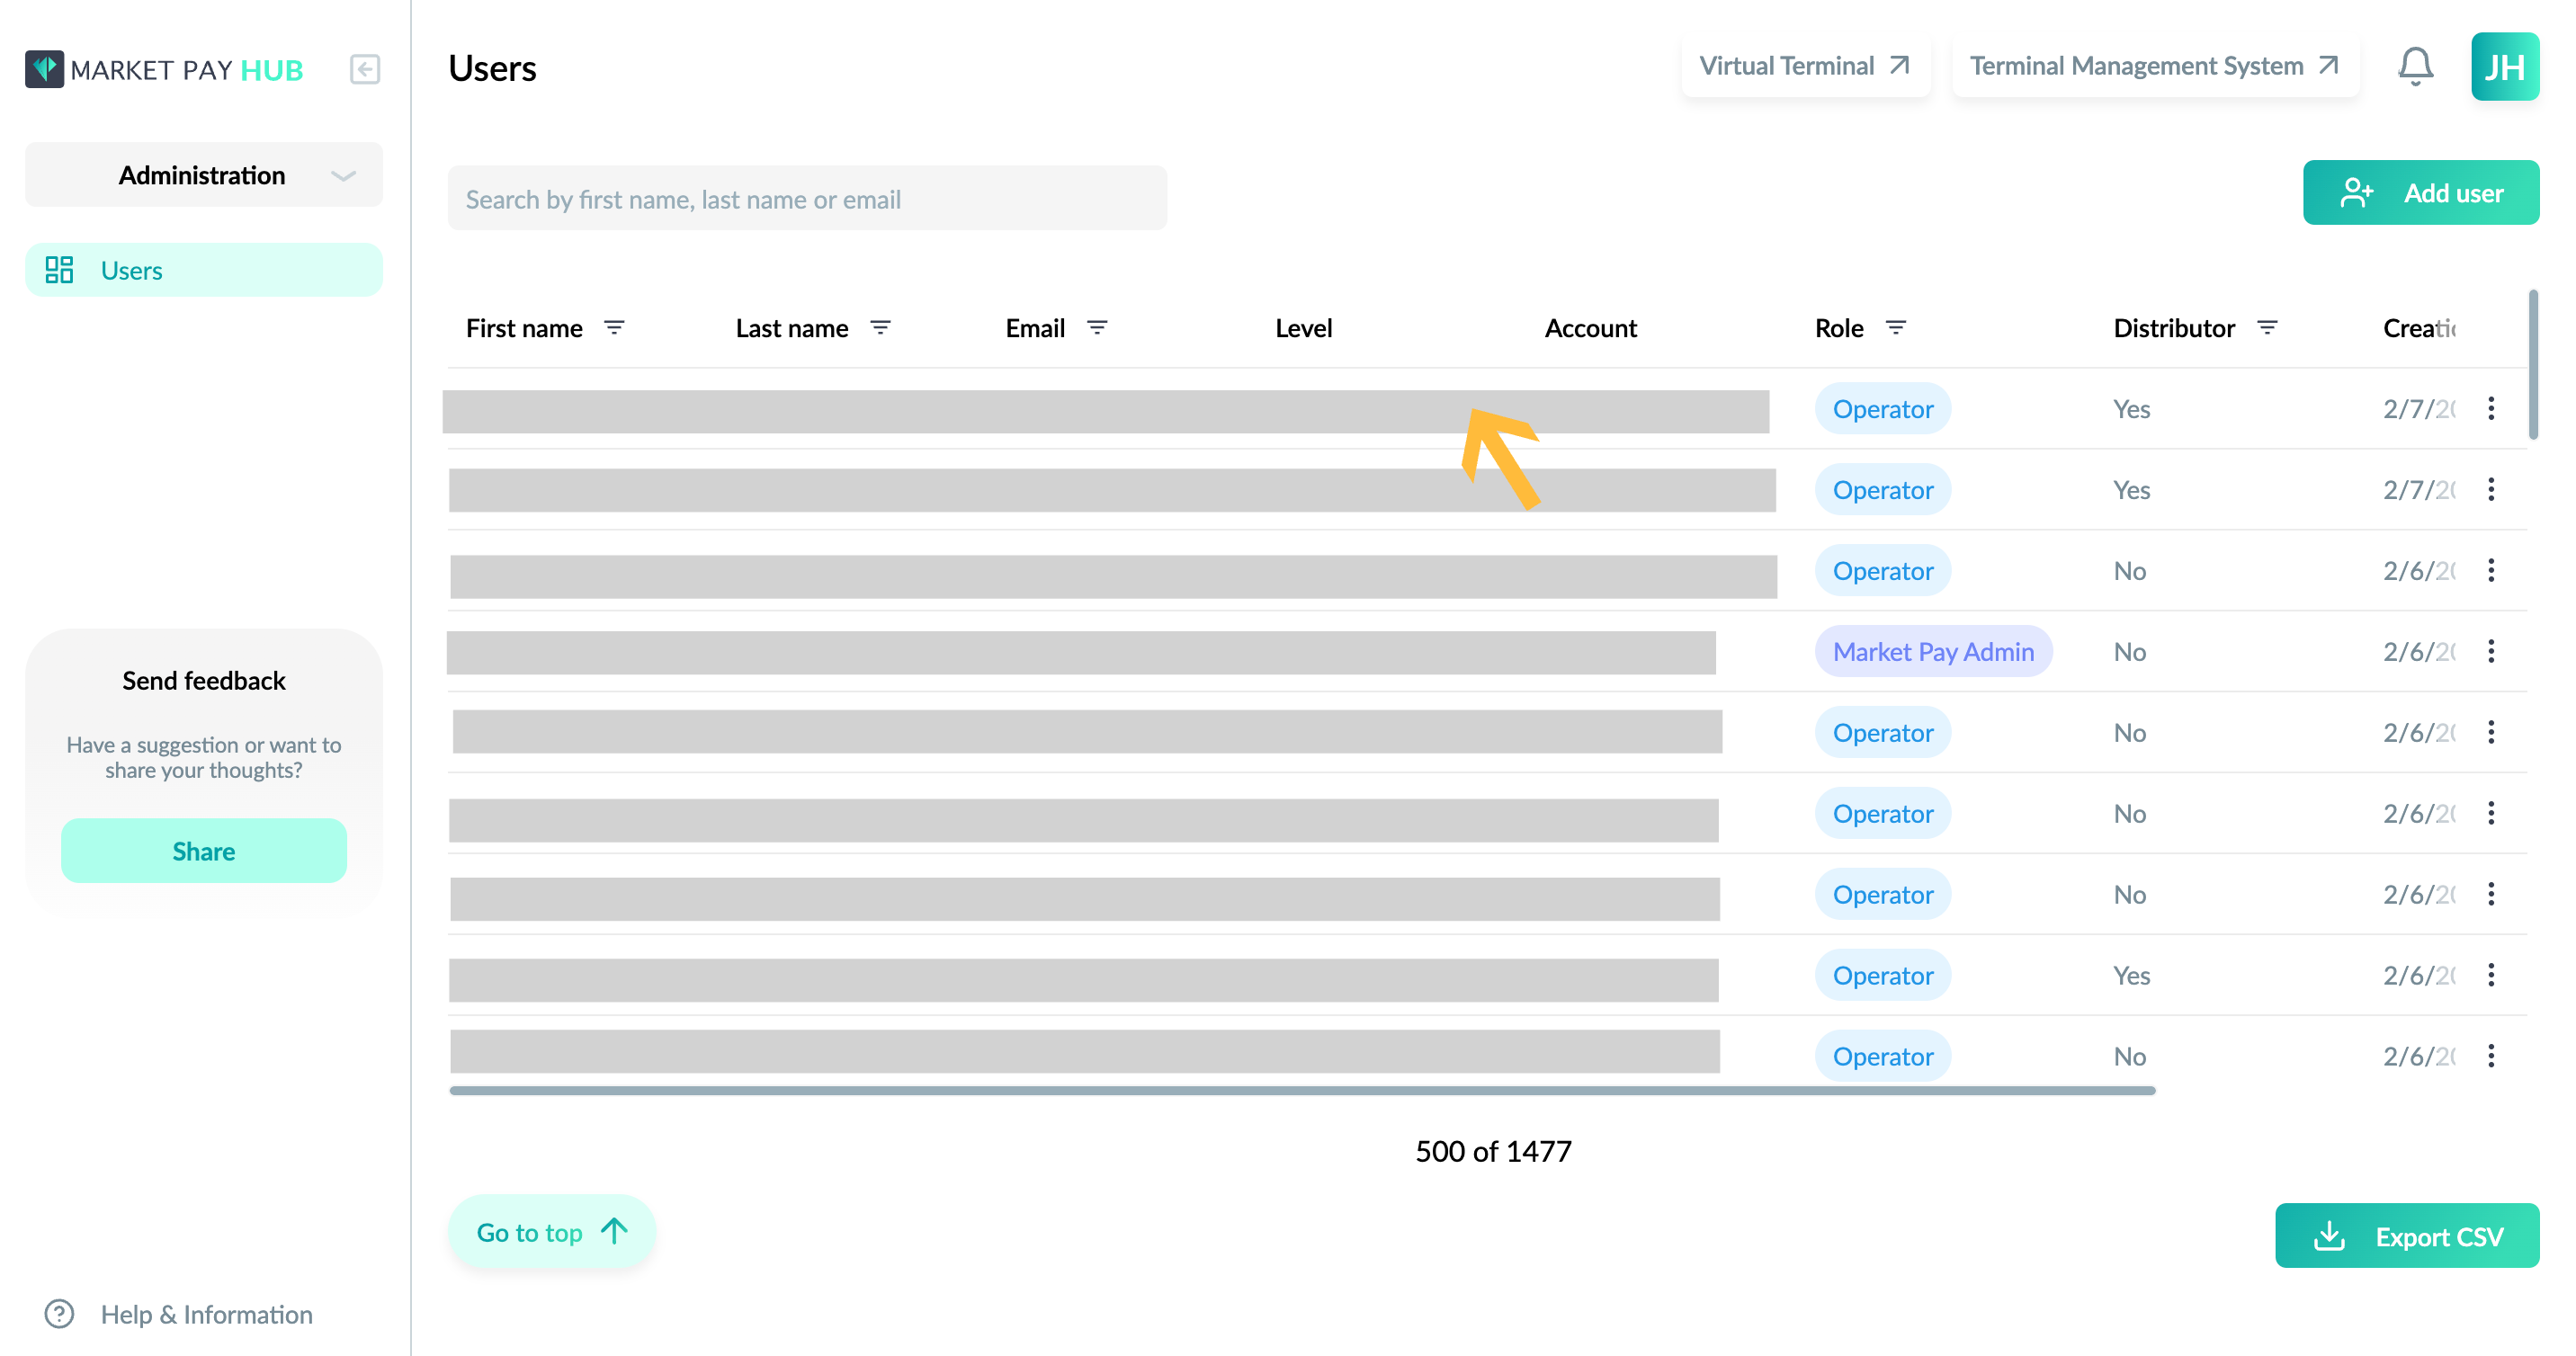Click the horizontal table scrollbar
Image resolution: width=2576 pixels, height=1356 pixels.
click(x=1302, y=1091)
